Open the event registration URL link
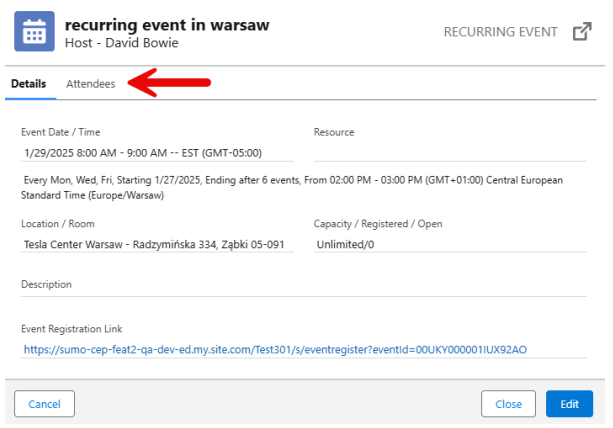 click(x=274, y=350)
